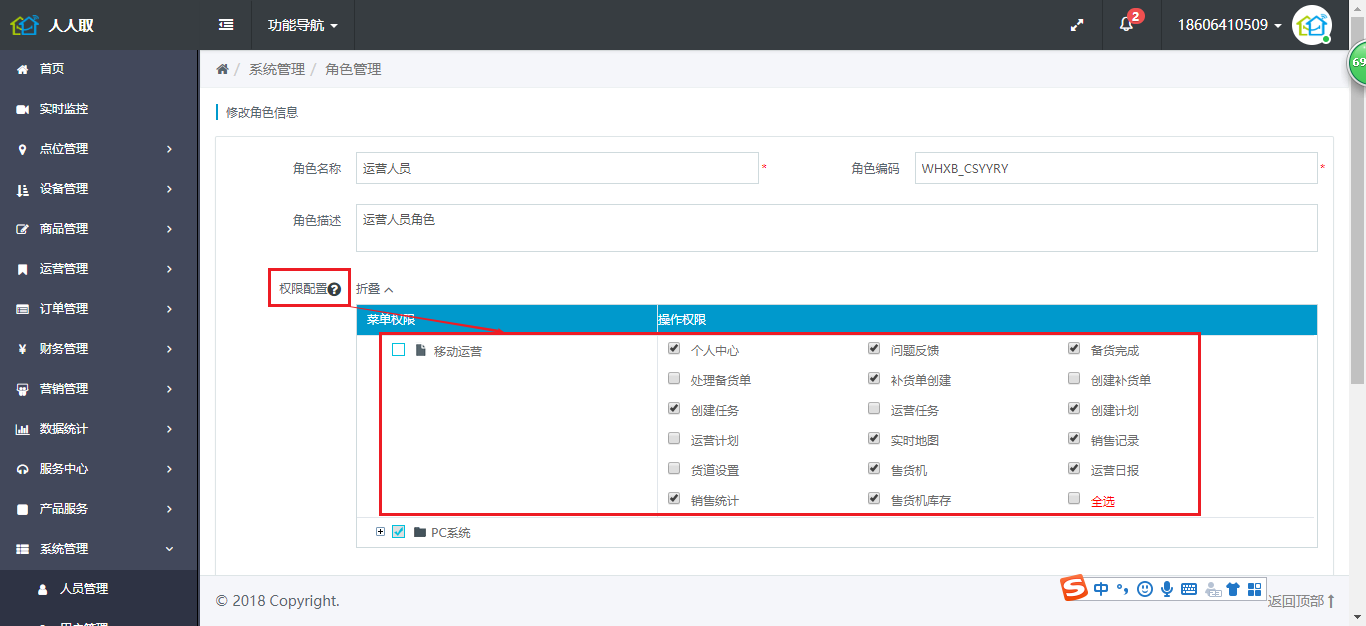The height and width of the screenshot is (626, 1366).
Task: Uncheck the 备货完成 checkbox
Action: [1074, 349]
